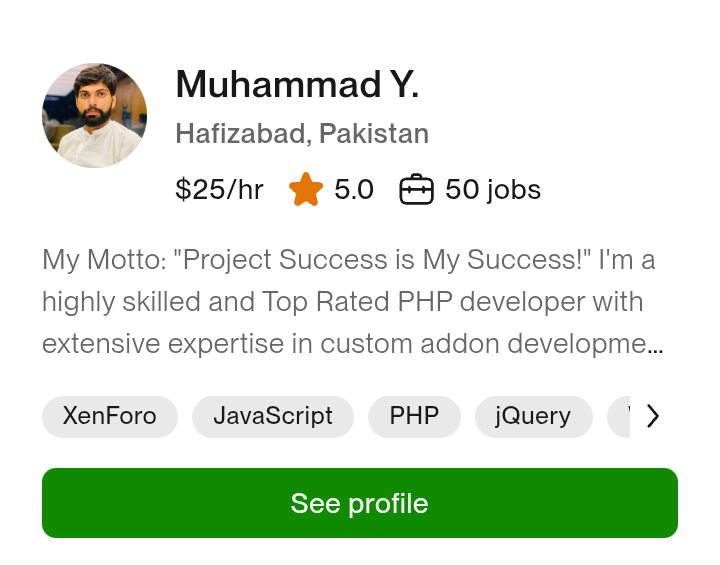This screenshot has height=565, width=720.
Task: Click the Hafizabad, Pakistan location text
Action: click(x=302, y=134)
